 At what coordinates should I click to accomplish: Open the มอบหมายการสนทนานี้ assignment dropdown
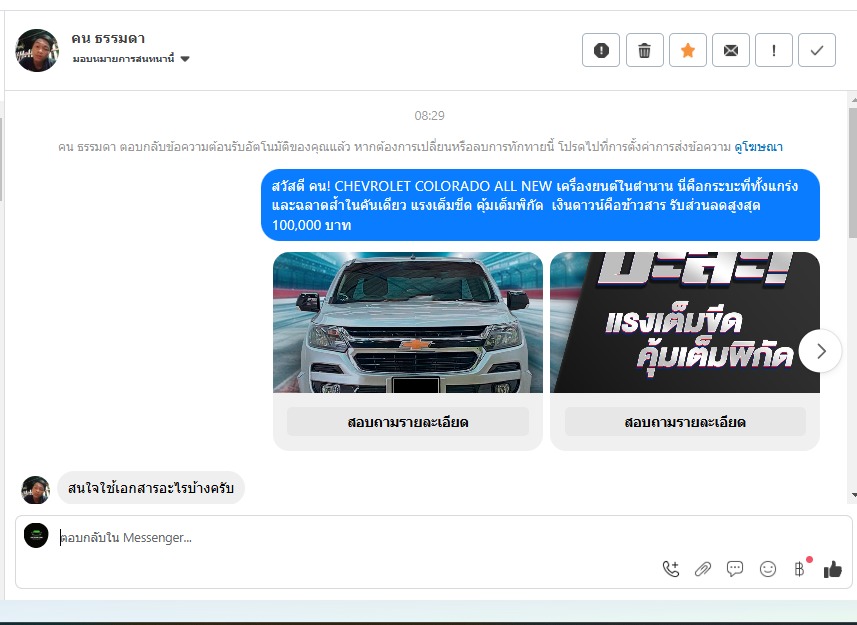[x=131, y=58]
